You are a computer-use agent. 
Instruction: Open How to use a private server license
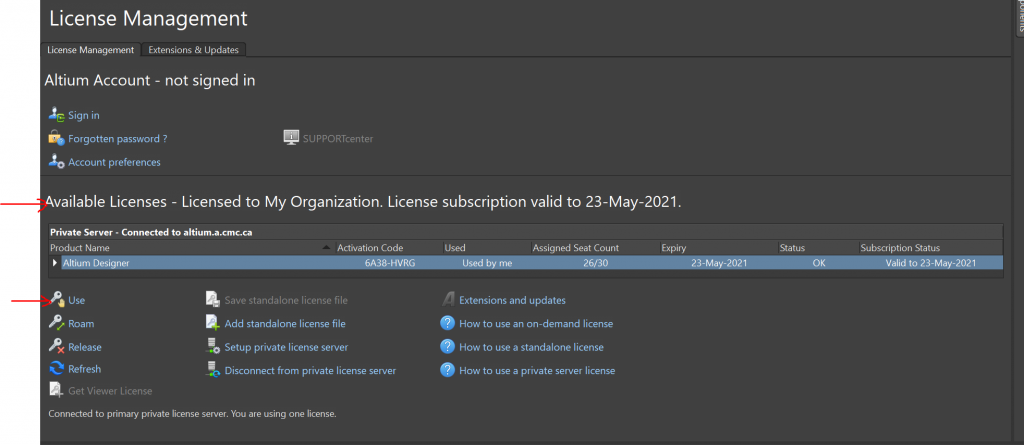click(537, 371)
